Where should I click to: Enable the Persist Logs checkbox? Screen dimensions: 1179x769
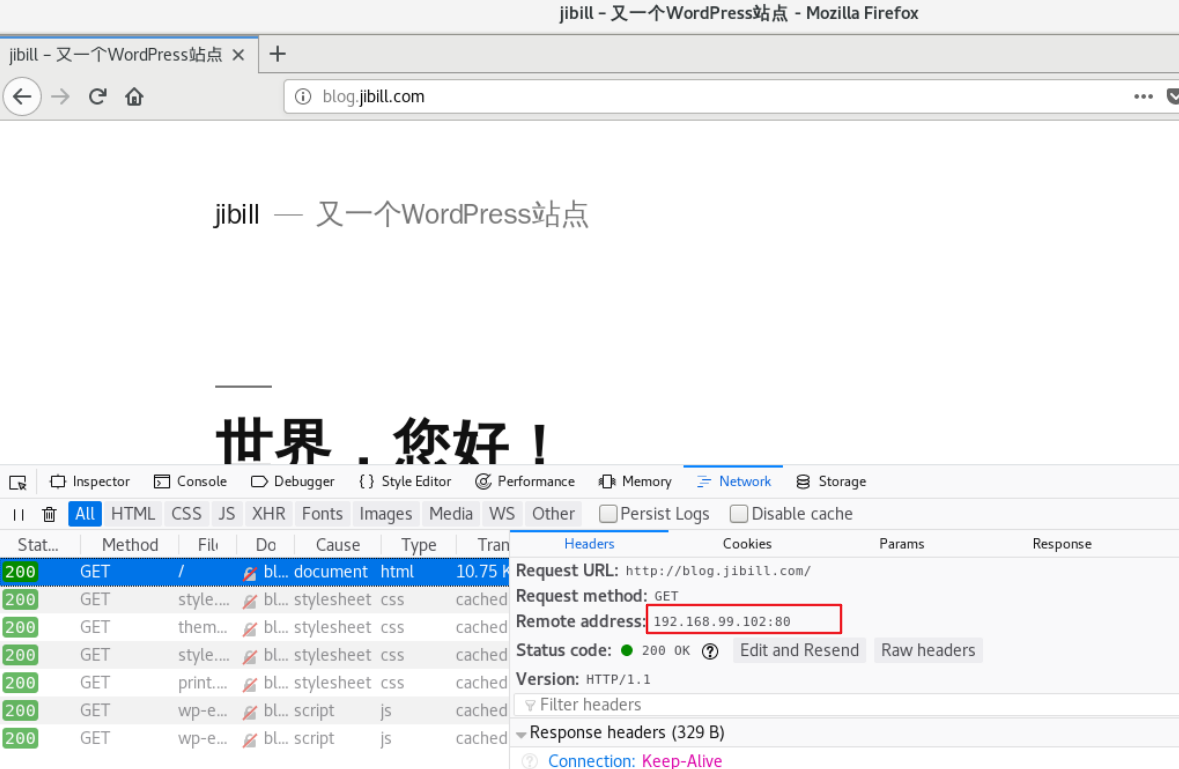608,514
